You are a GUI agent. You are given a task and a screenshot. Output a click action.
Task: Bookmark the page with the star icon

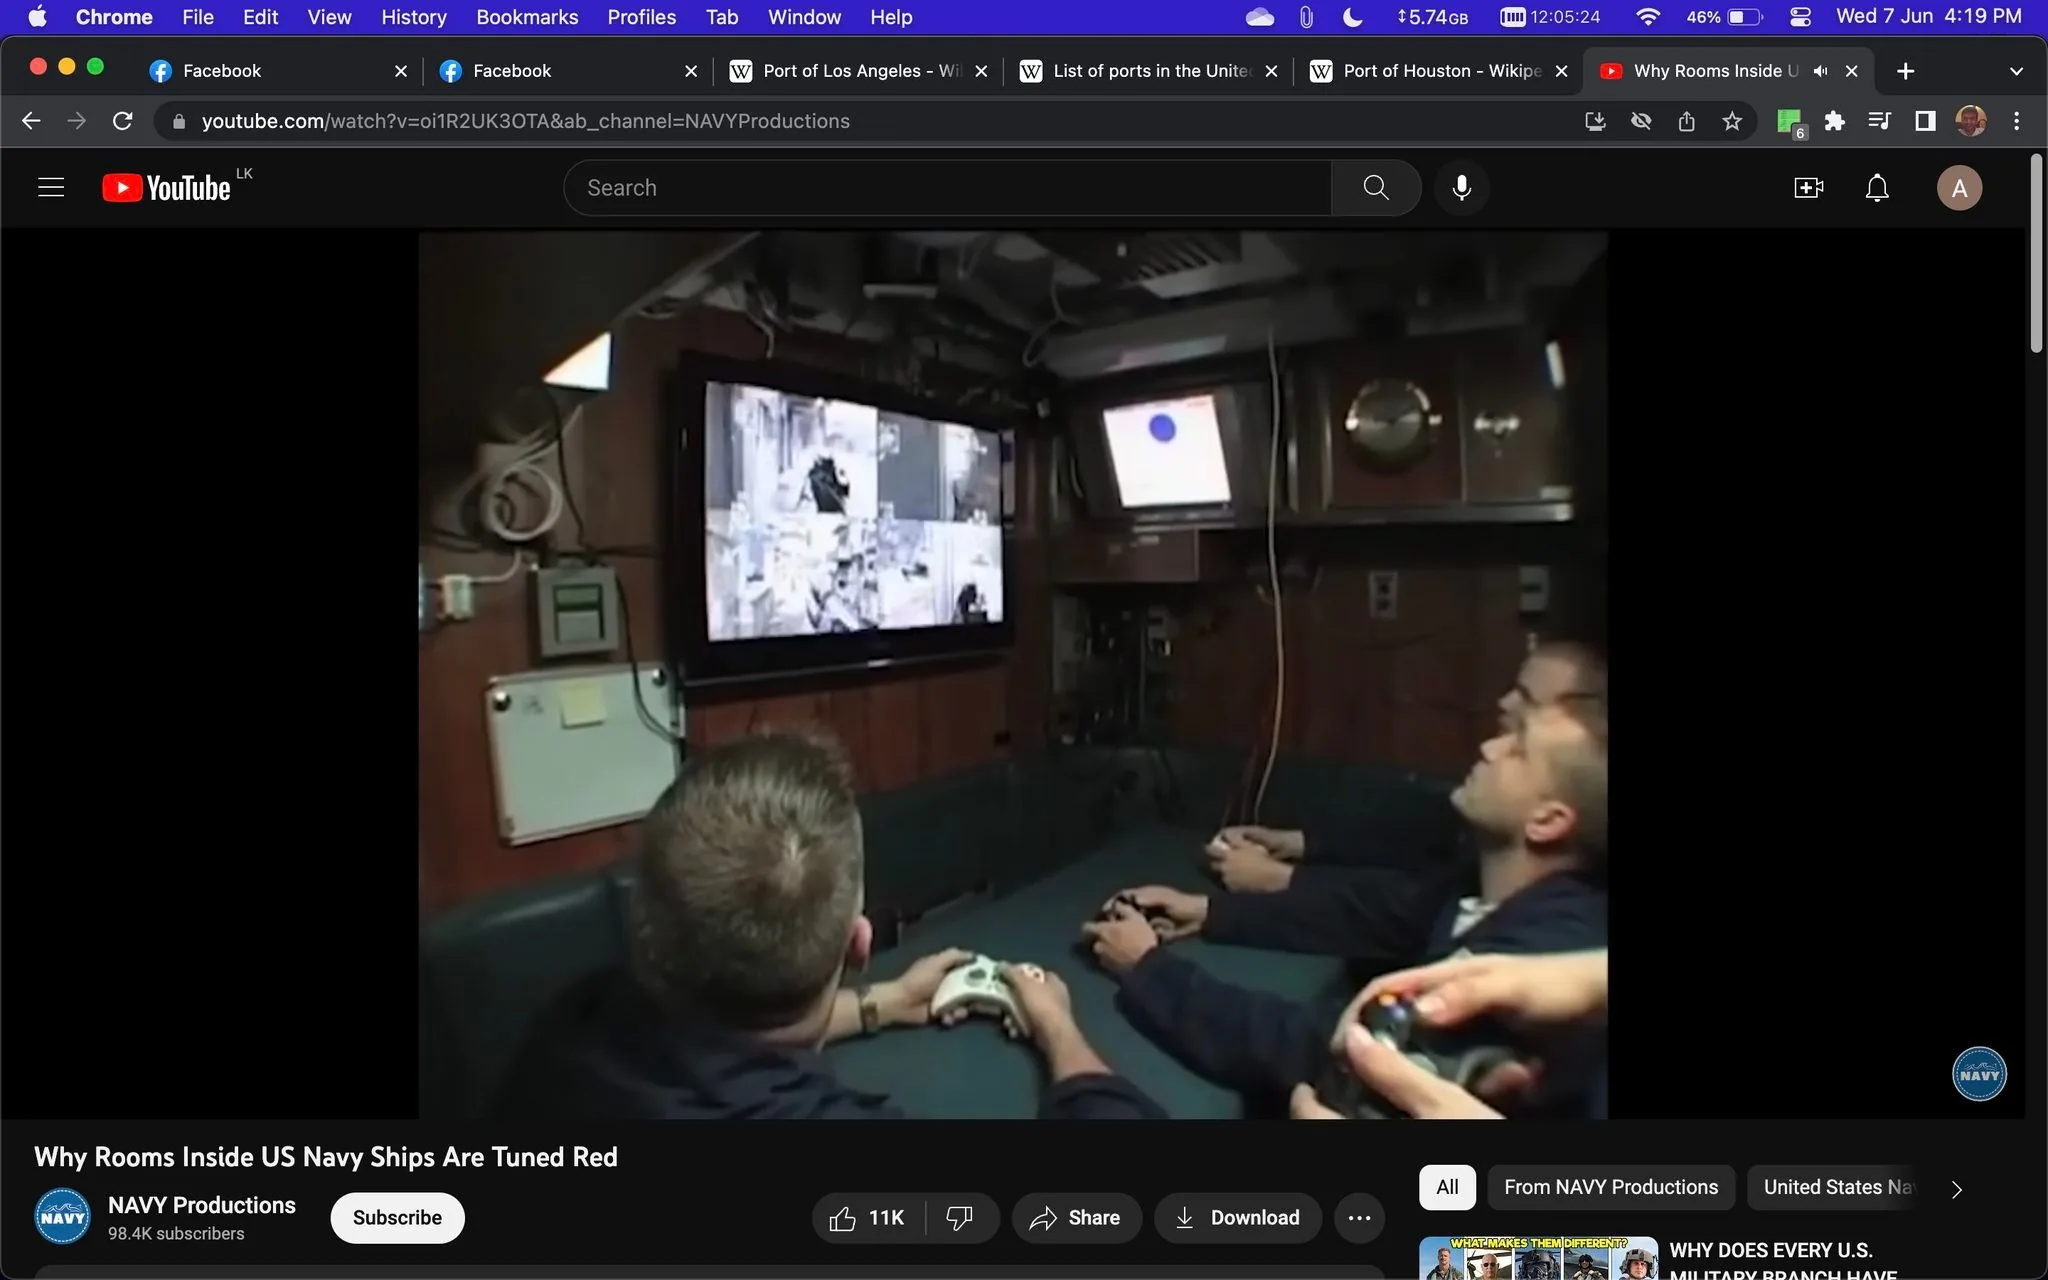[1733, 120]
